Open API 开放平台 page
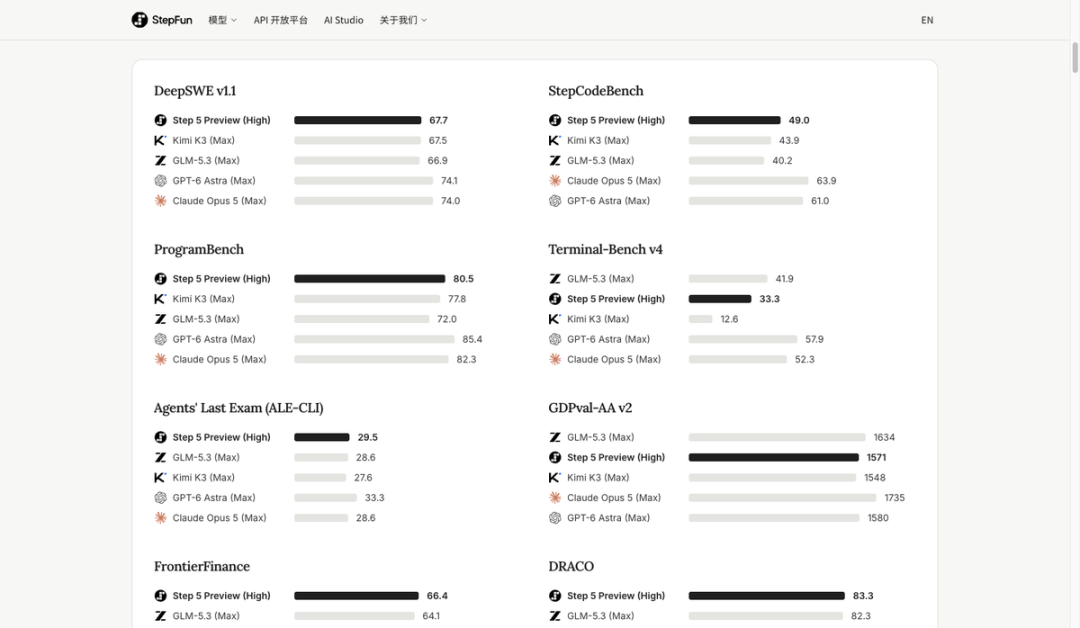 coord(280,20)
